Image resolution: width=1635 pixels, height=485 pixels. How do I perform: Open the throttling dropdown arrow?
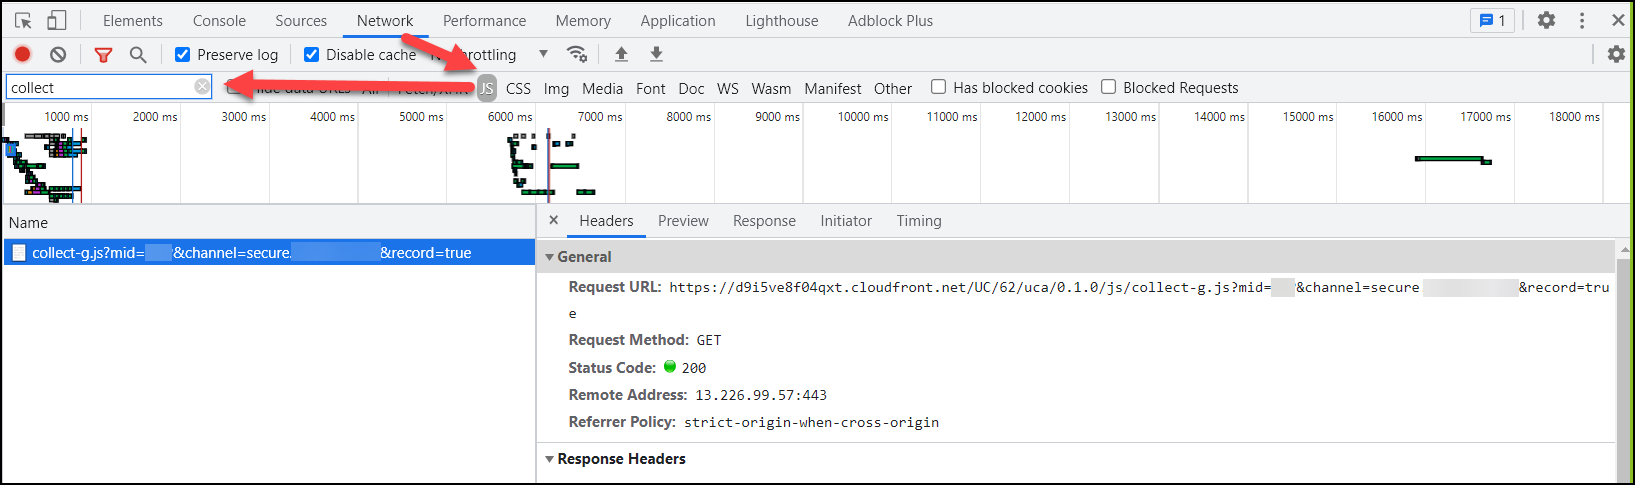pyautogui.click(x=543, y=54)
